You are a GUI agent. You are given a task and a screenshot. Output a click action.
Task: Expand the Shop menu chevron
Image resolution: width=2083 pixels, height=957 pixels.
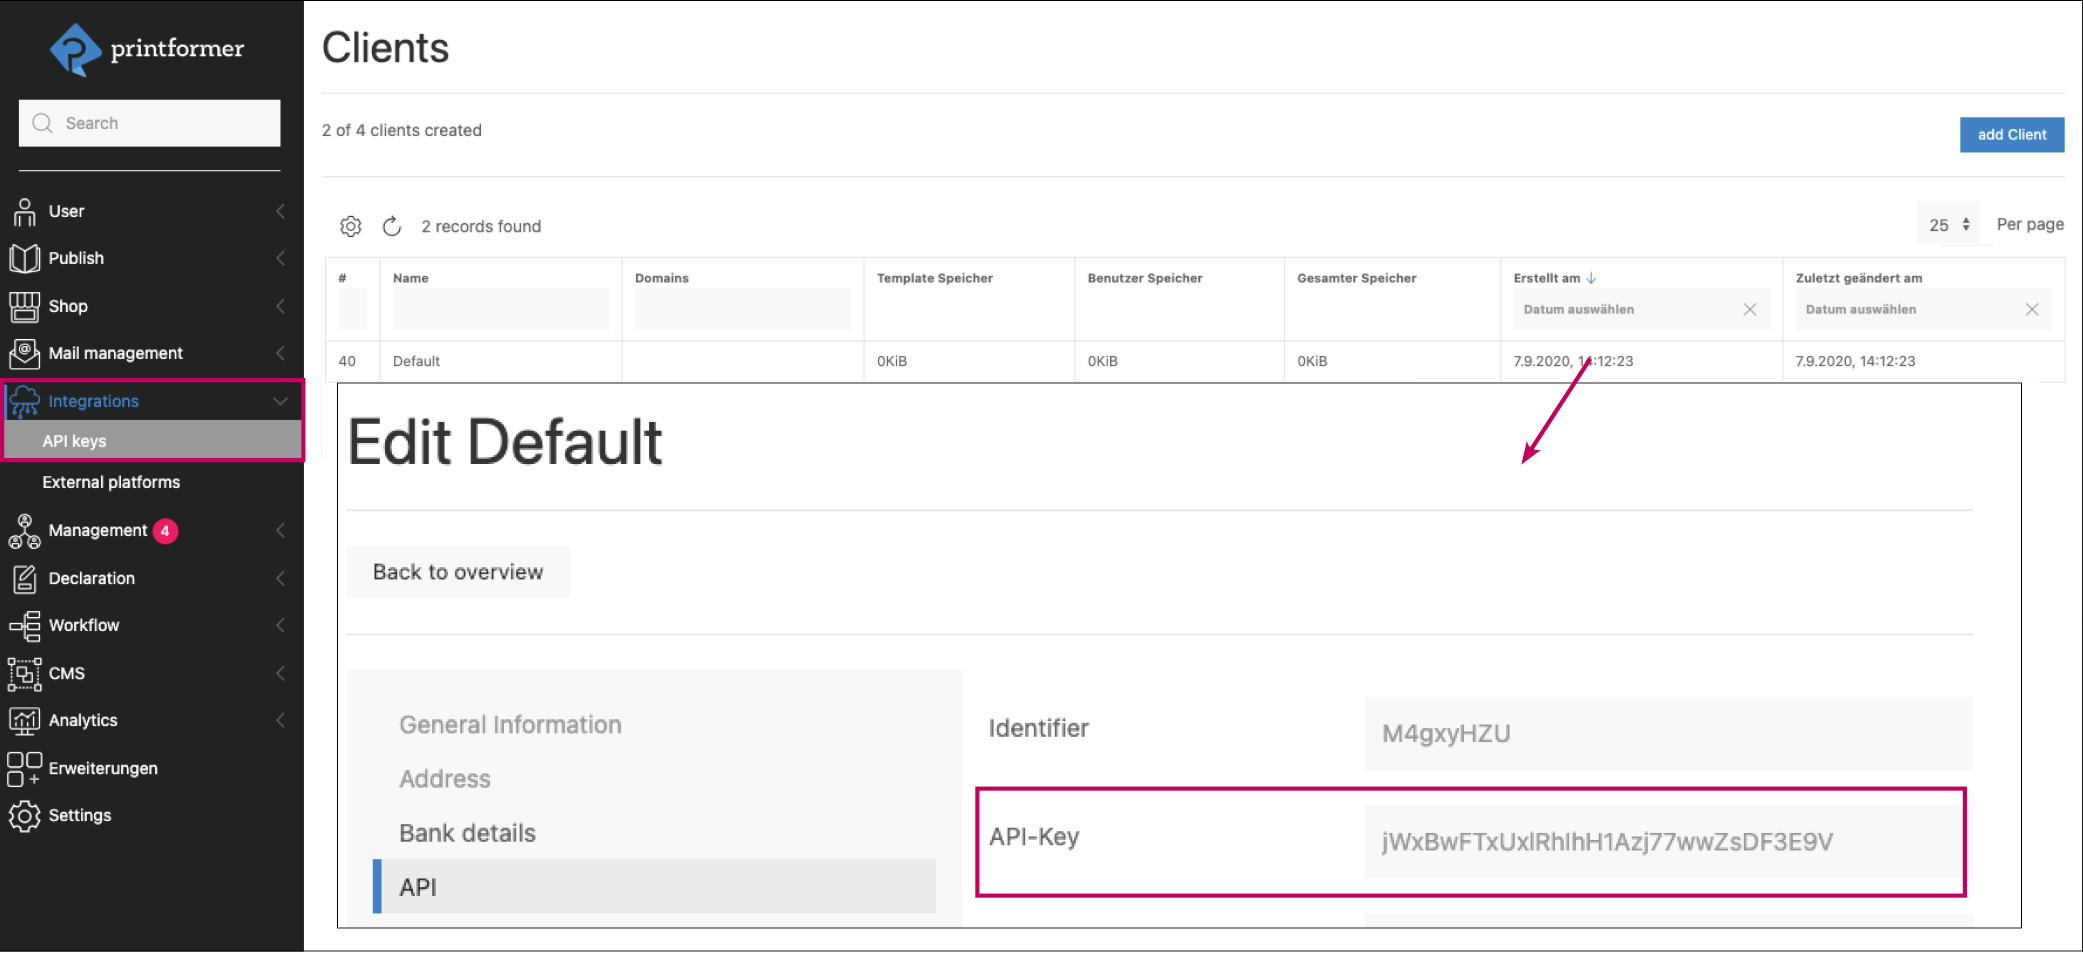coord(280,306)
